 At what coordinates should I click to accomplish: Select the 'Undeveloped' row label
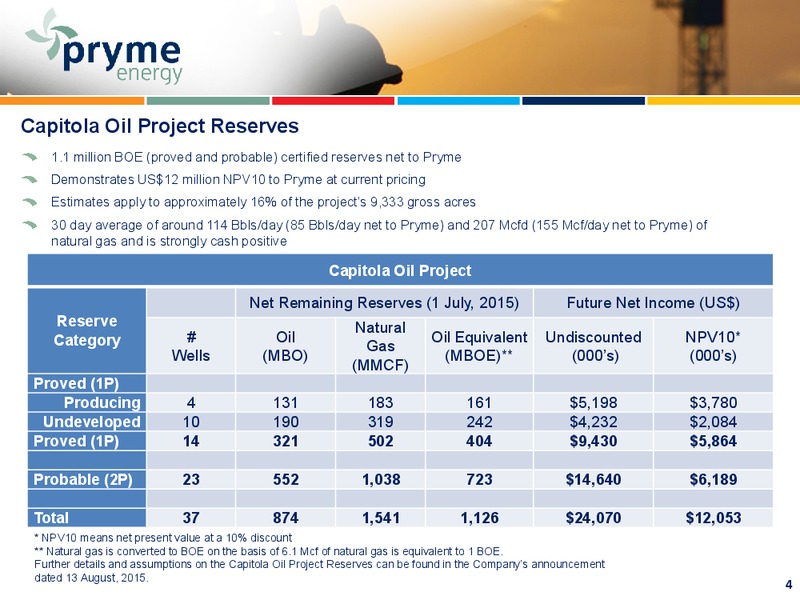[92, 422]
